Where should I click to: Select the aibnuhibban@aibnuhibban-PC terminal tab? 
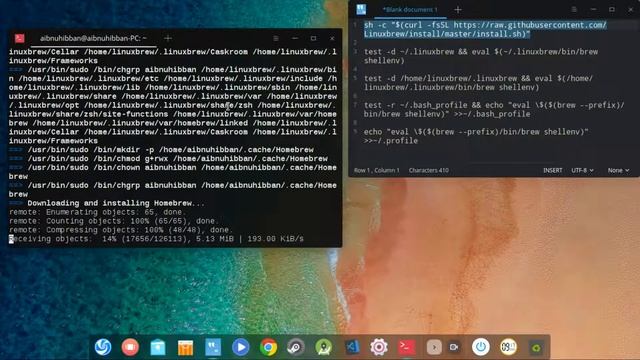pos(93,38)
